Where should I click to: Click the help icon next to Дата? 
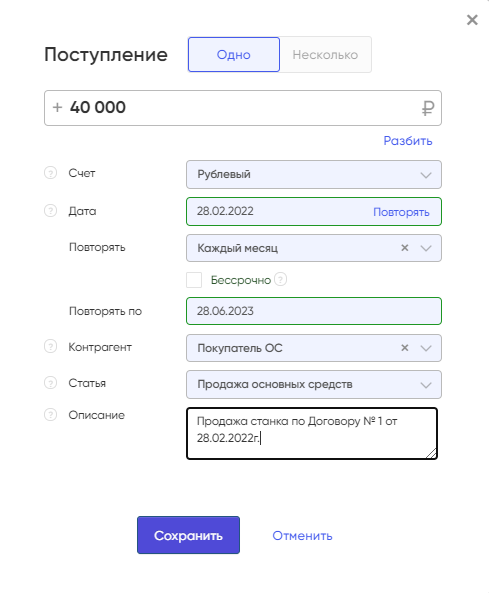click(x=50, y=211)
